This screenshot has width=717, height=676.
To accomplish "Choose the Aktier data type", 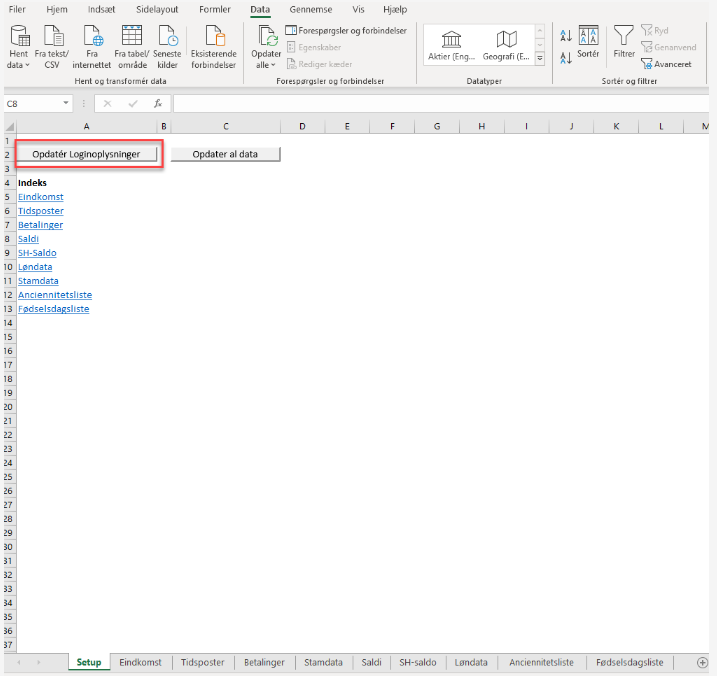I will click(x=451, y=46).
